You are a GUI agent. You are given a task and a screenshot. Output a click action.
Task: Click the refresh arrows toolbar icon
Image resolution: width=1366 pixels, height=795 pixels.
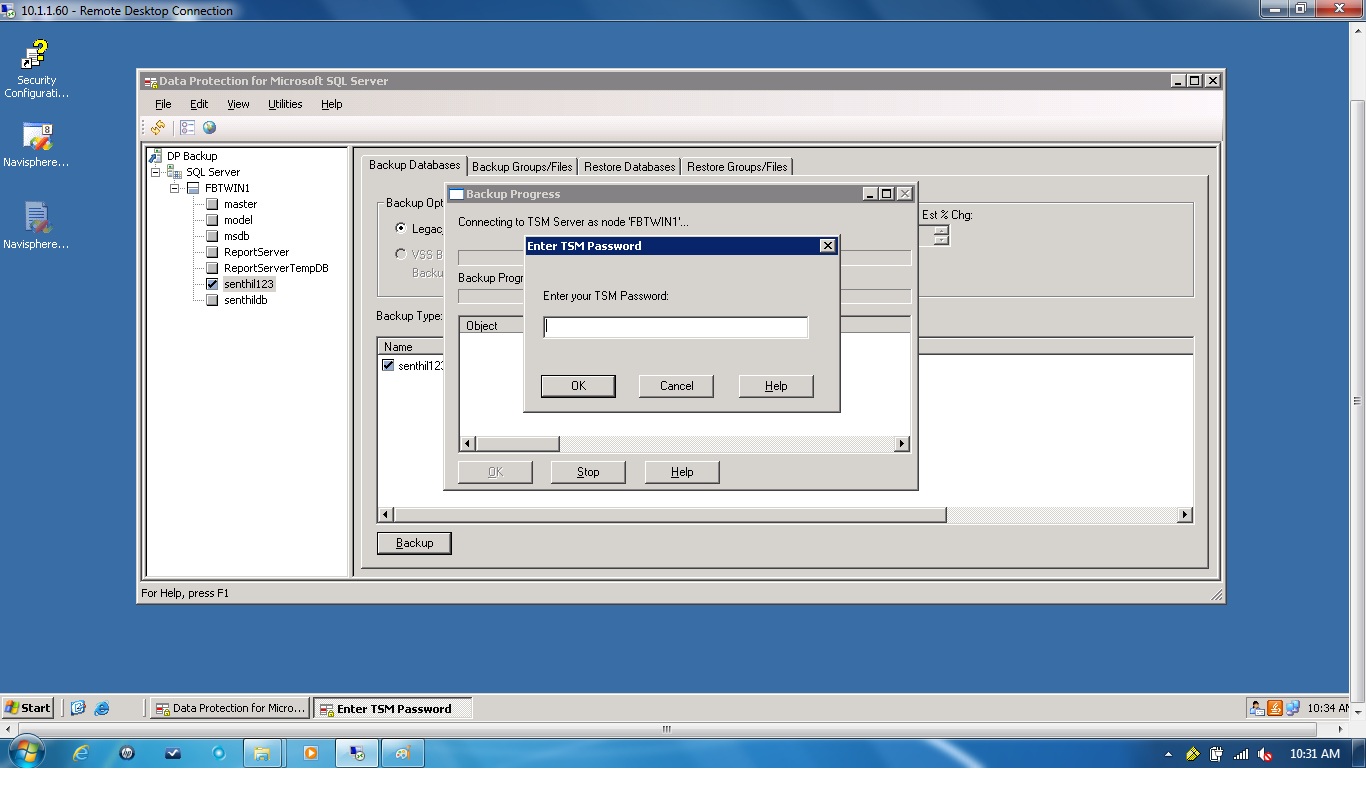click(157, 127)
